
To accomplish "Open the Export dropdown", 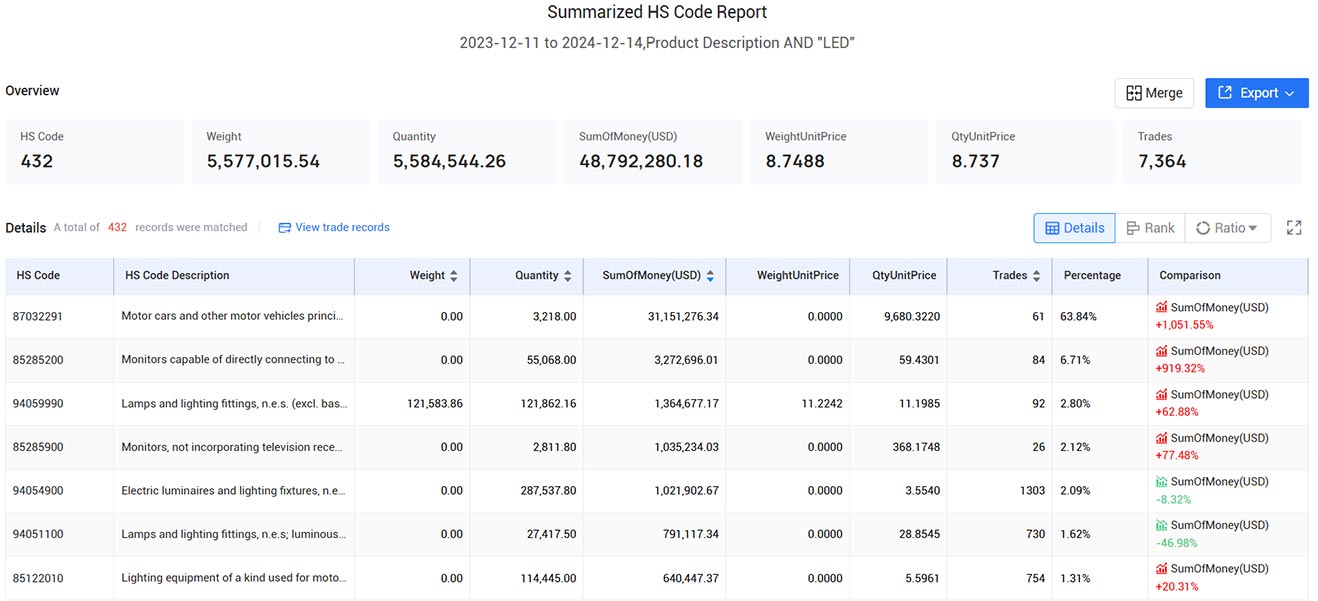I will tap(1257, 93).
